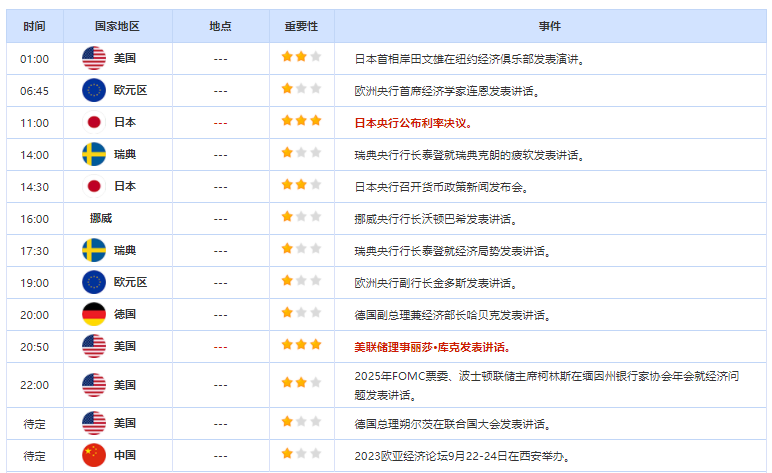Viewport: 772px width, 473px height.
Task: Click star rating in 14:30 row
Action: click(x=301, y=185)
